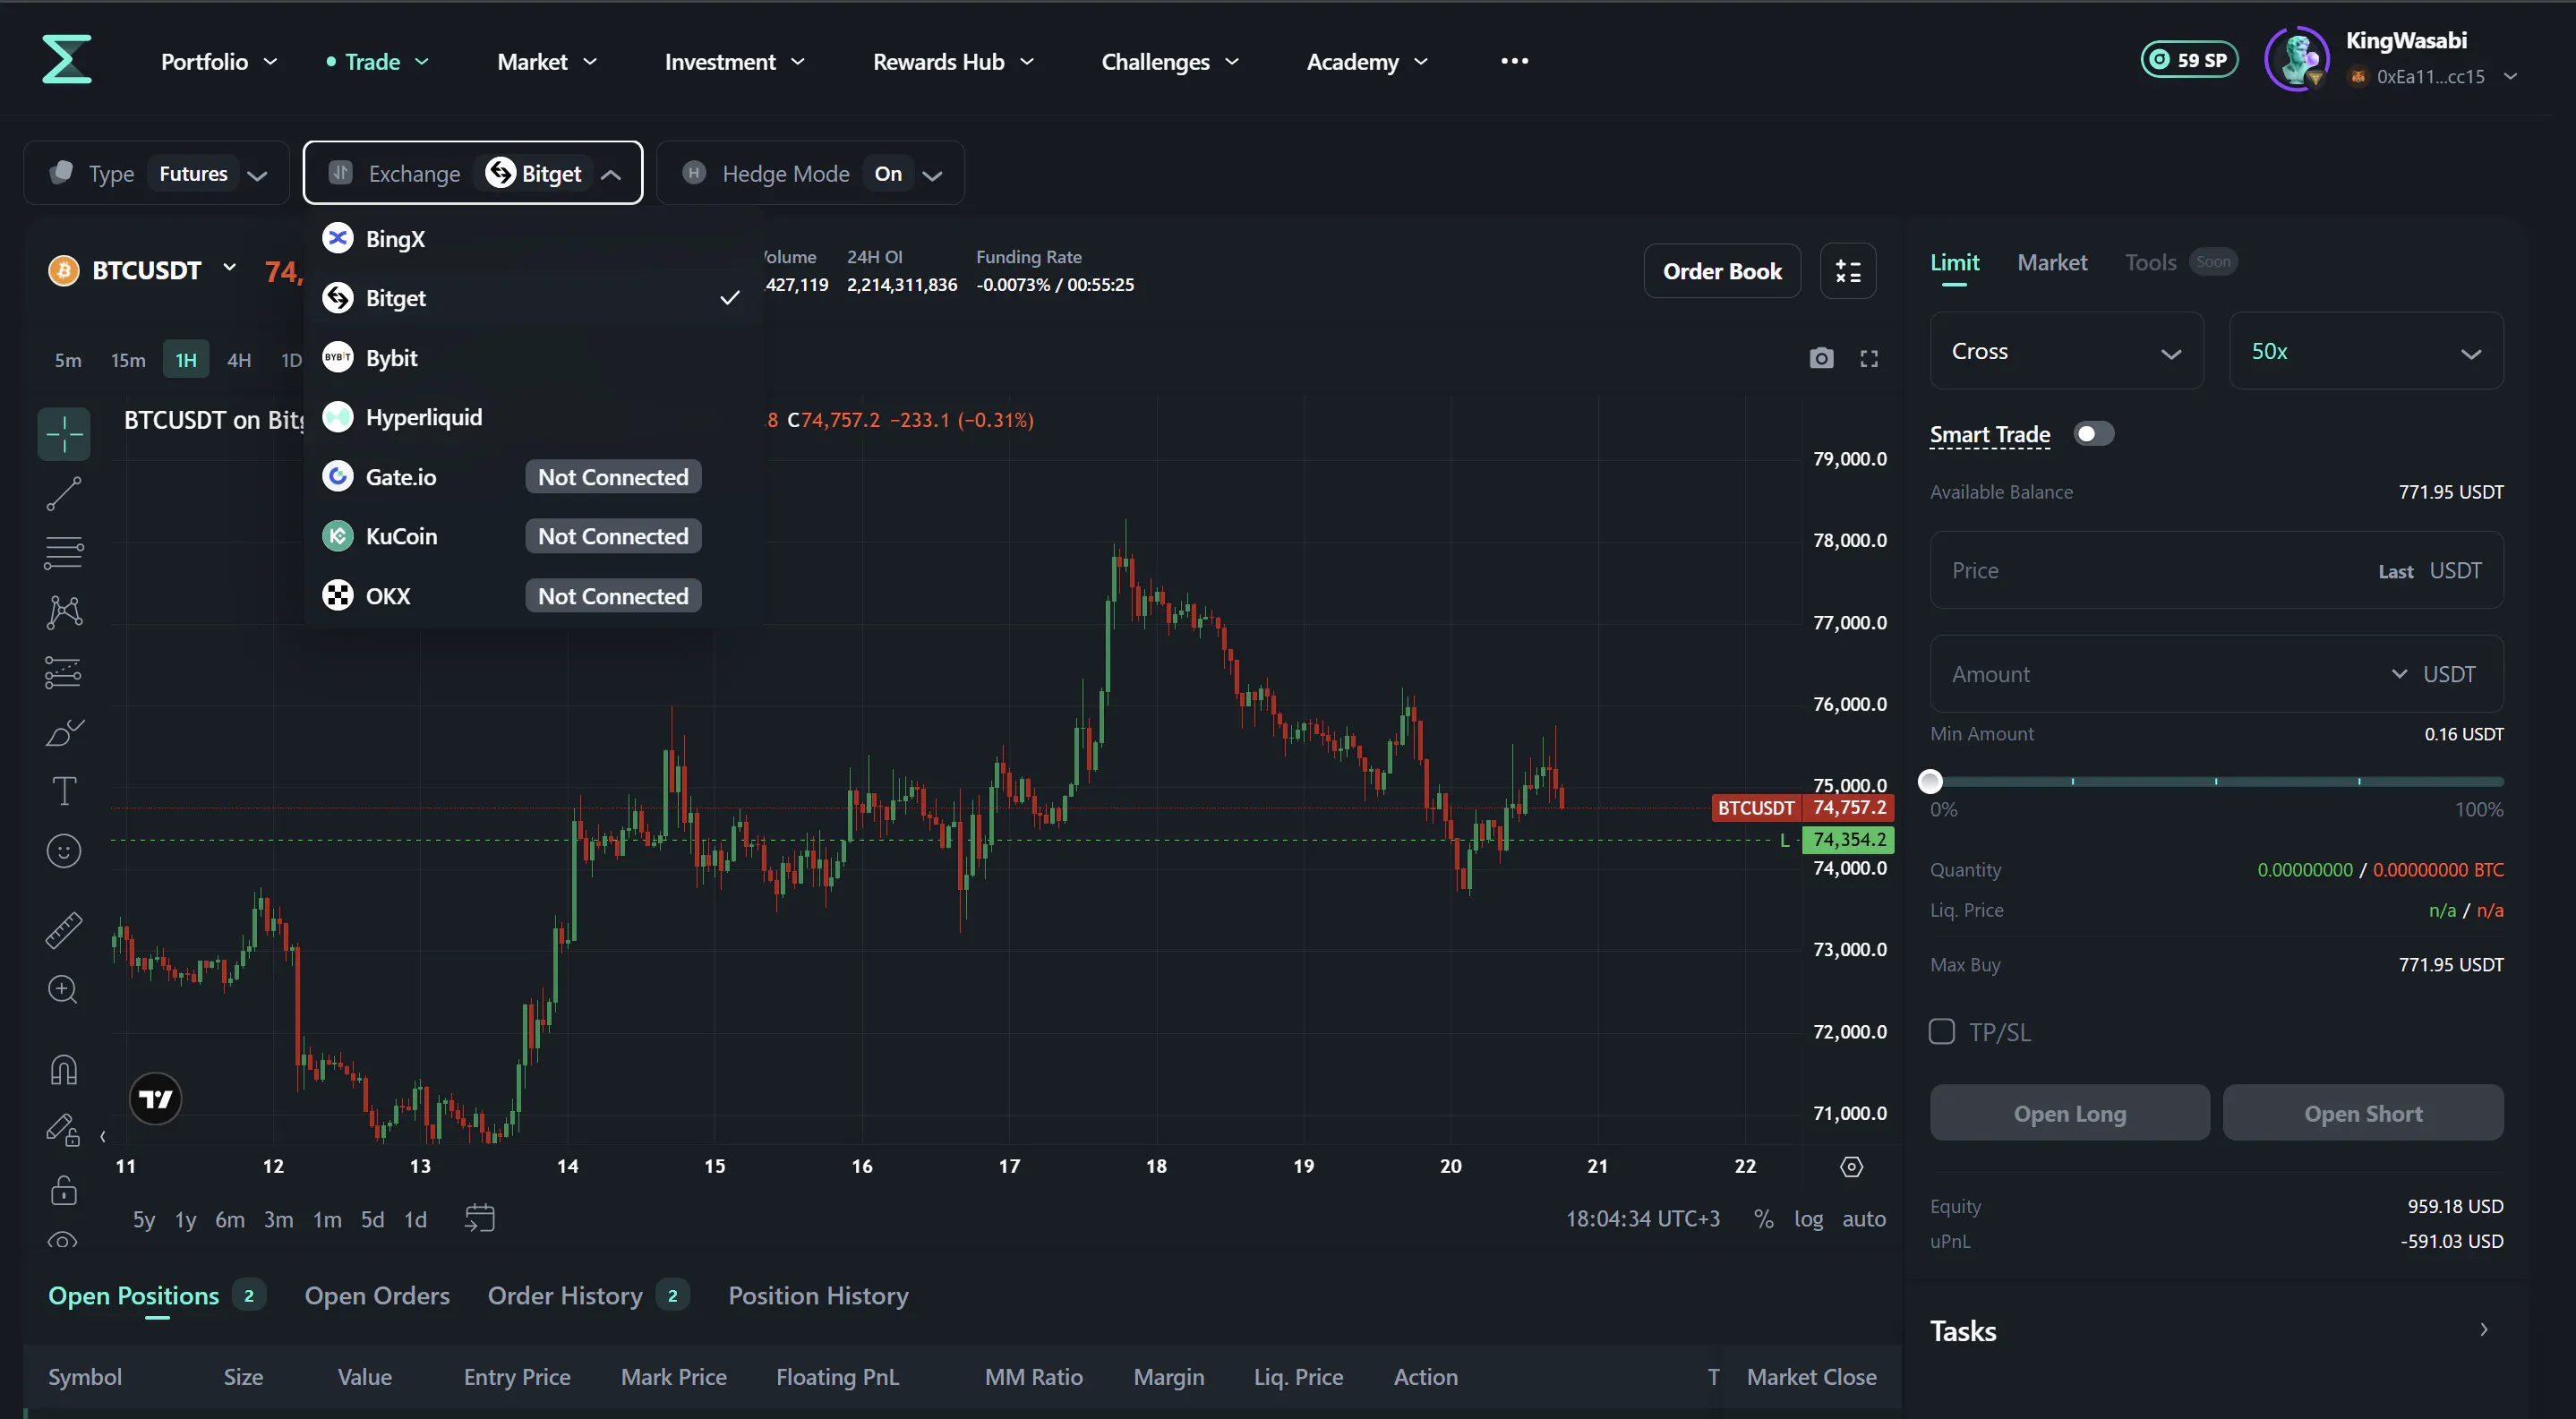
Task: Open the emoji icons tool
Action: 64,851
